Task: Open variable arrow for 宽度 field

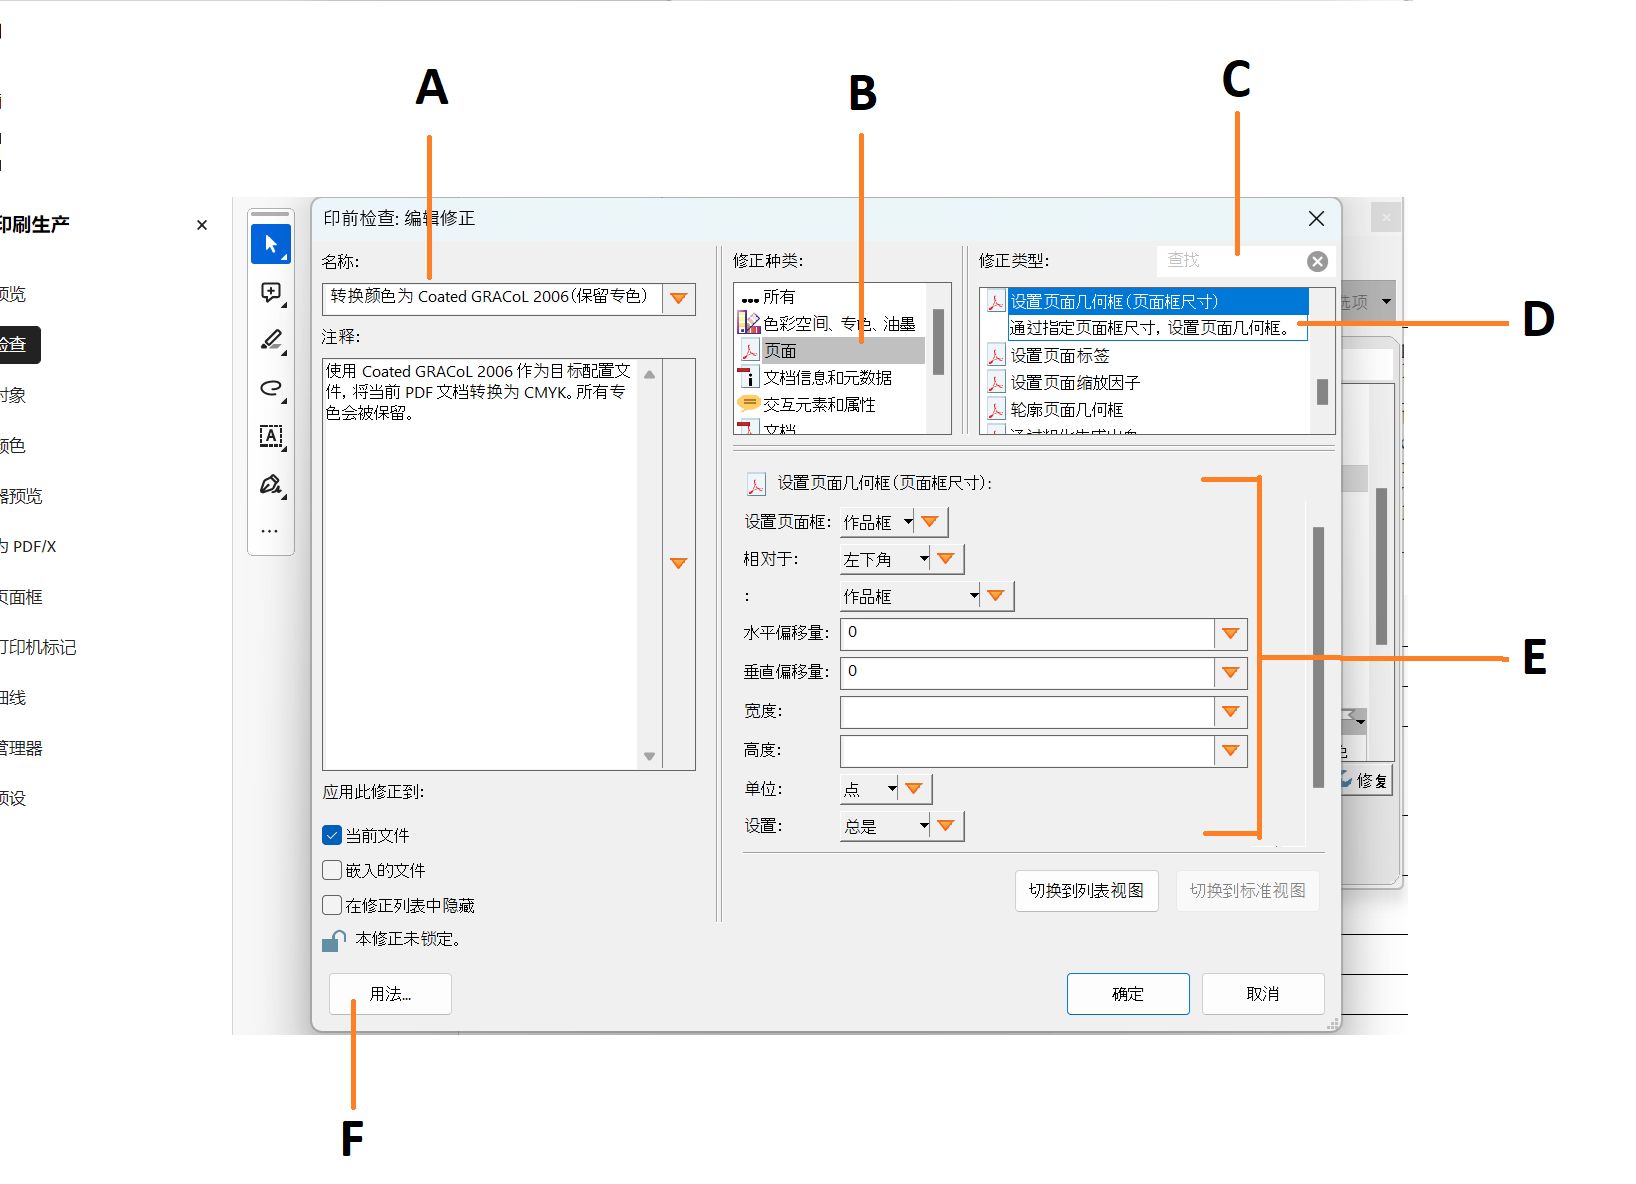Action: pyautogui.click(x=1231, y=711)
